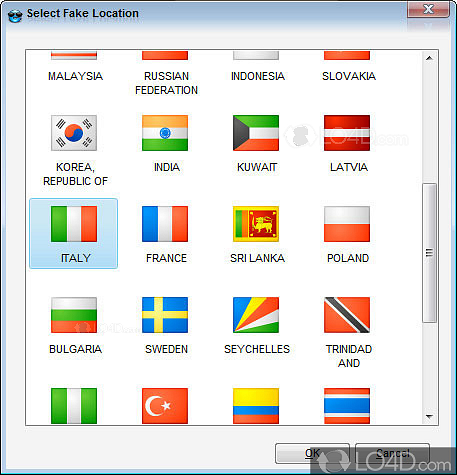This screenshot has height=475, width=457.
Task: Click the Italy flag icon
Action: (74, 224)
